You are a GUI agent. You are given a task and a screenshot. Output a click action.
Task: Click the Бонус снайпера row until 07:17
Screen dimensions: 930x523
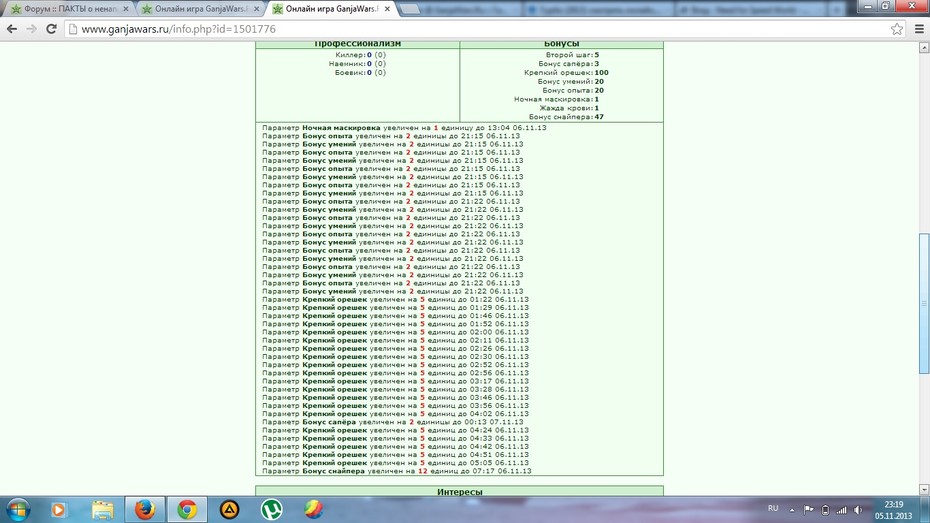(397, 471)
